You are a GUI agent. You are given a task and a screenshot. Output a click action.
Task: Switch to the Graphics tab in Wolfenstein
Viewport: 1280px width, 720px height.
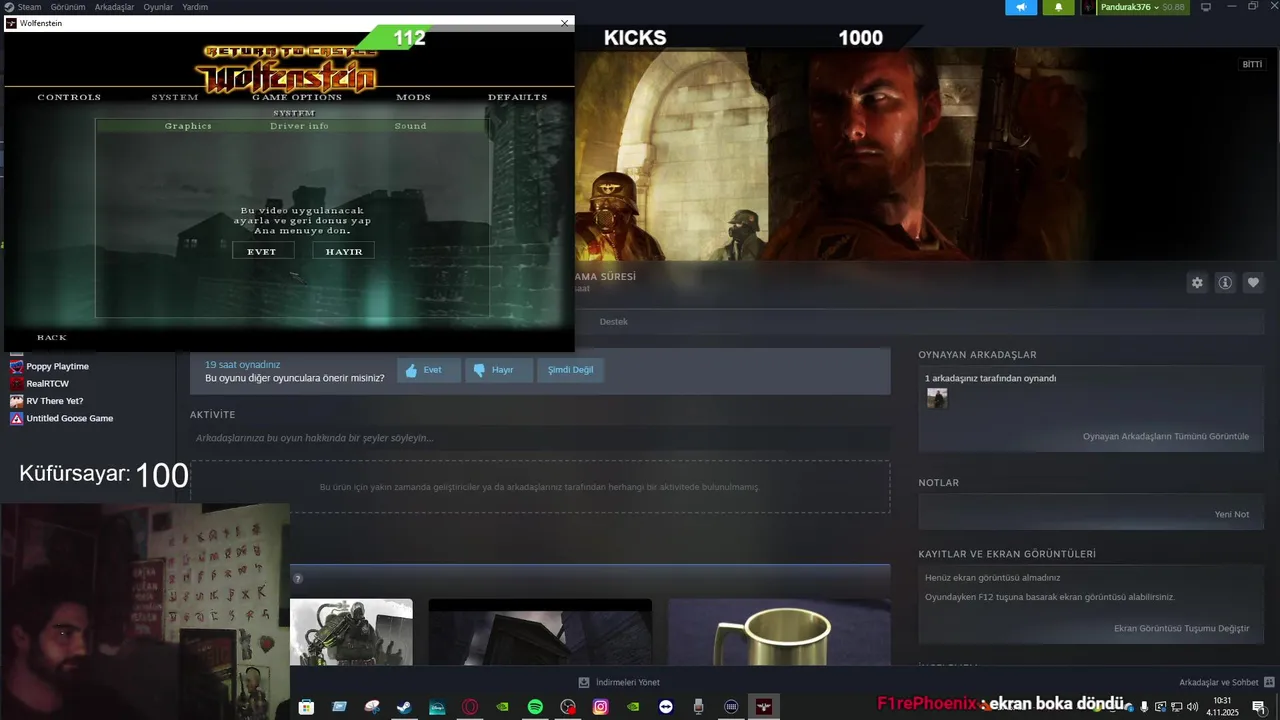[188, 126]
